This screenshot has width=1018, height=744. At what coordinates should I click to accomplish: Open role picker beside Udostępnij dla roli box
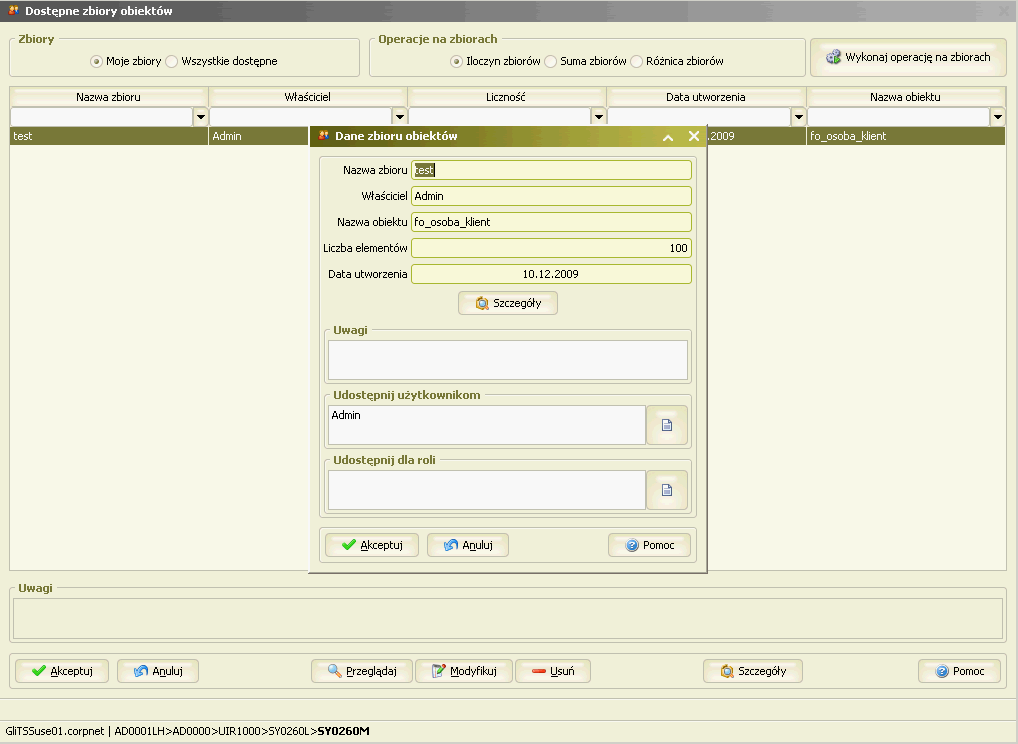tap(667, 490)
